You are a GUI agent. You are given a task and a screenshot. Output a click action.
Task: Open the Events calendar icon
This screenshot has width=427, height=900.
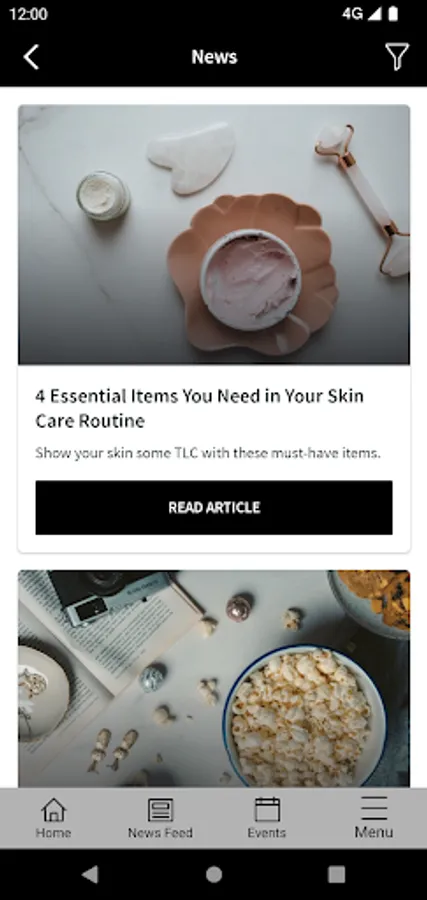pos(267,809)
